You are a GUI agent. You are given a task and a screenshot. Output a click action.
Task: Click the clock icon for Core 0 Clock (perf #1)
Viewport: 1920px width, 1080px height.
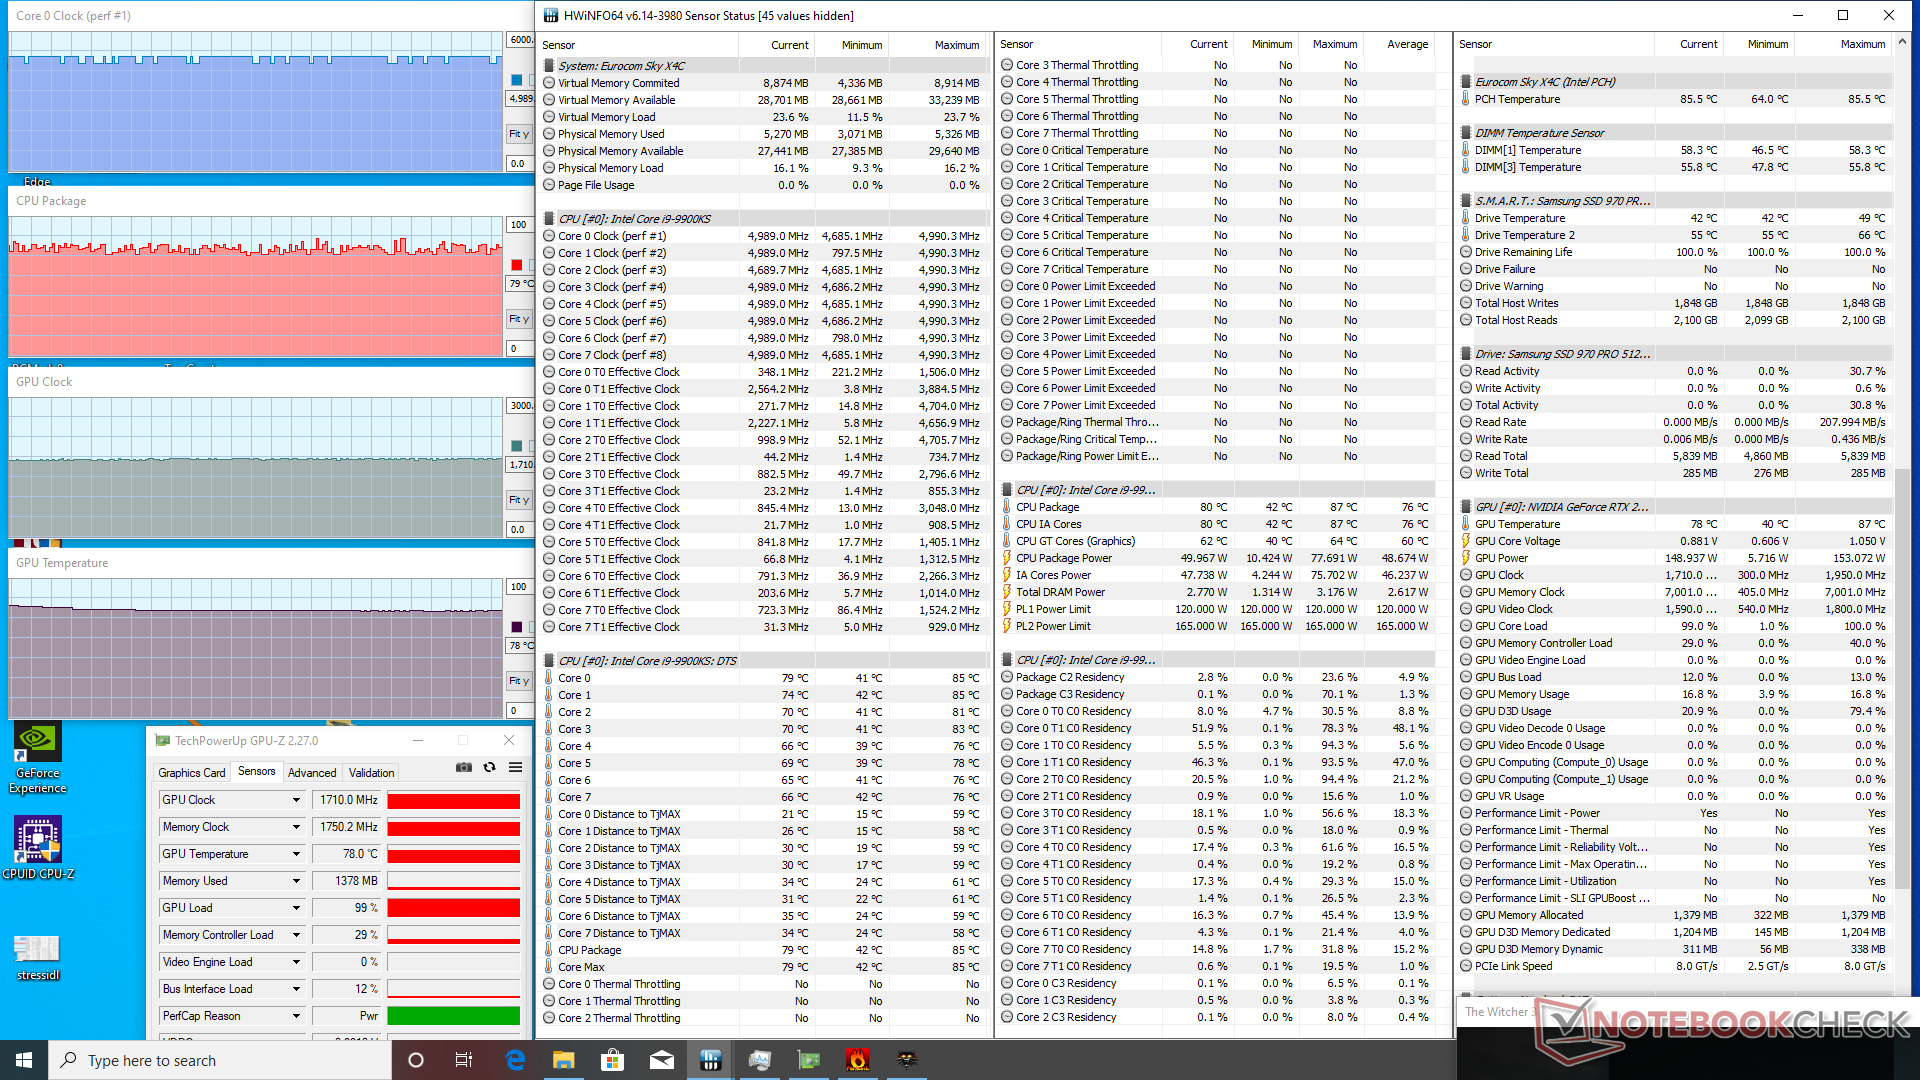tap(549, 236)
